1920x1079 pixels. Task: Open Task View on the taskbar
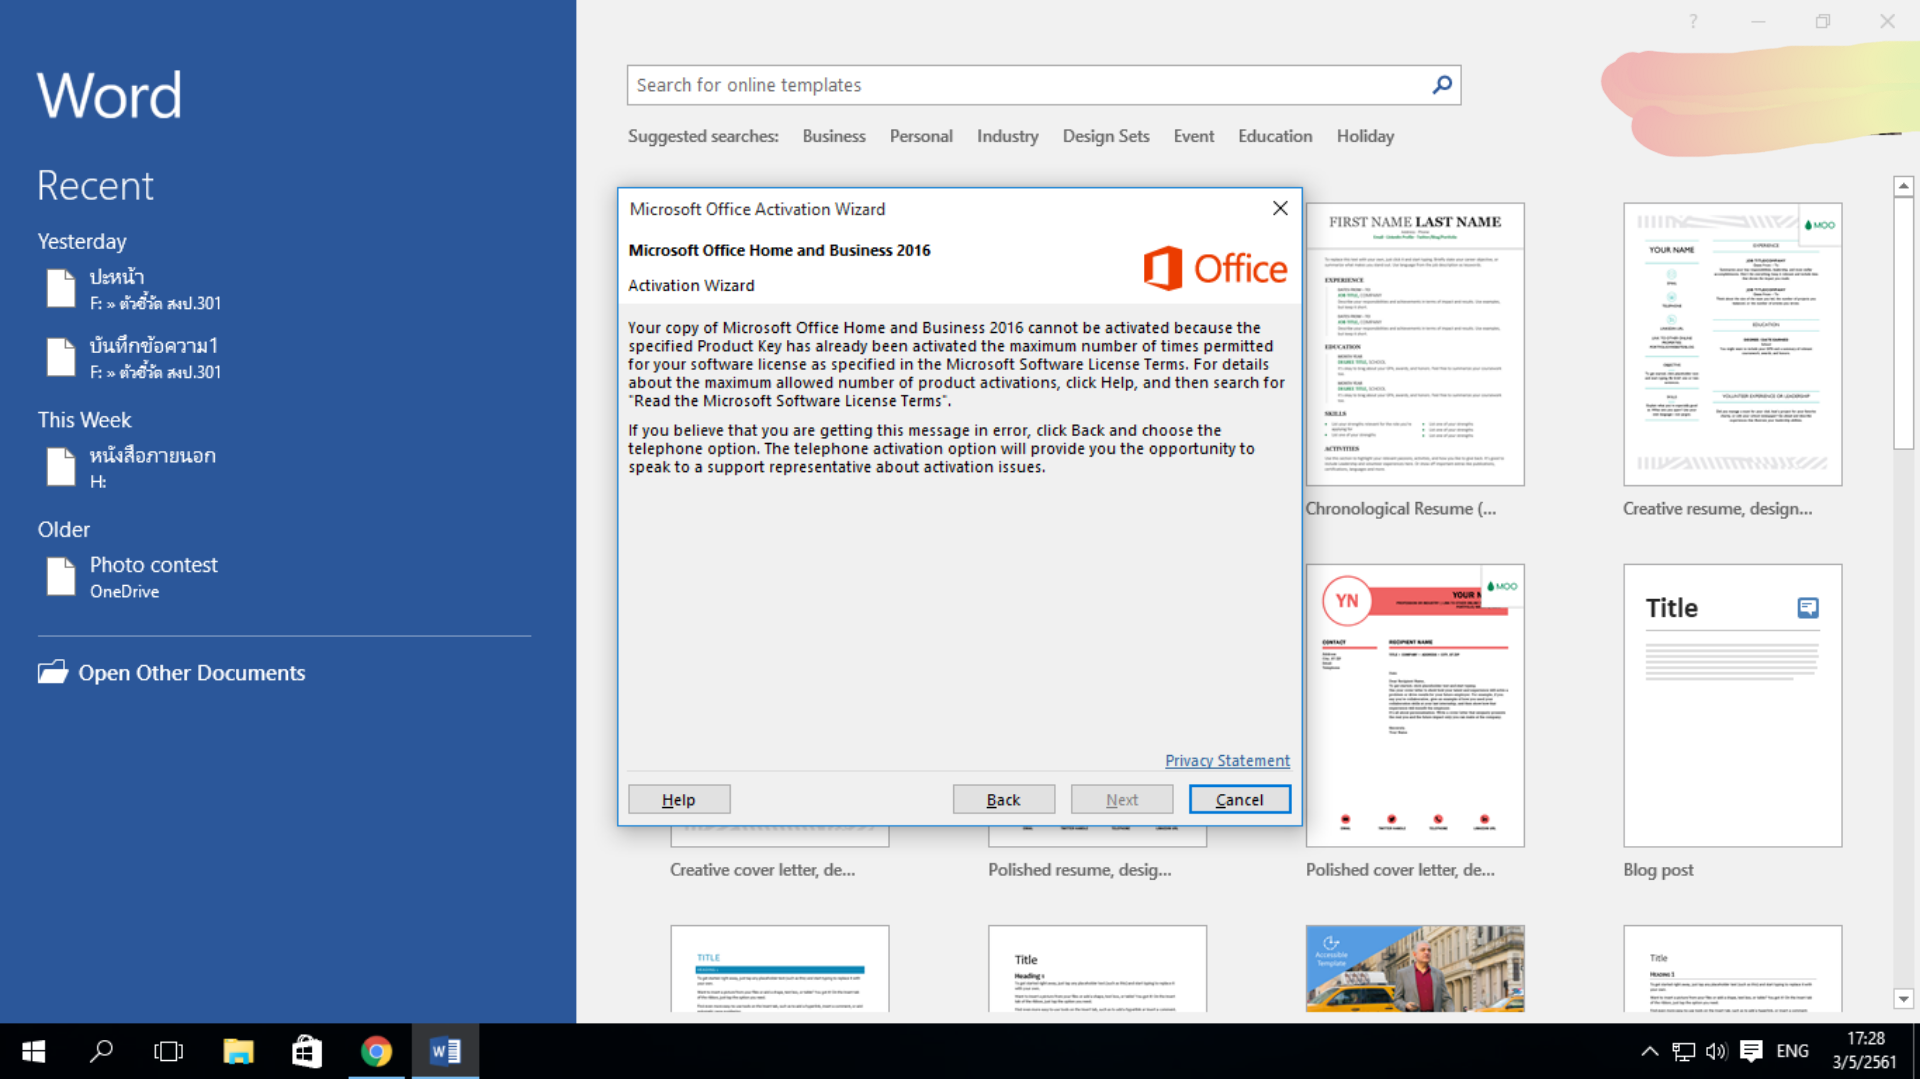point(169,1051)
